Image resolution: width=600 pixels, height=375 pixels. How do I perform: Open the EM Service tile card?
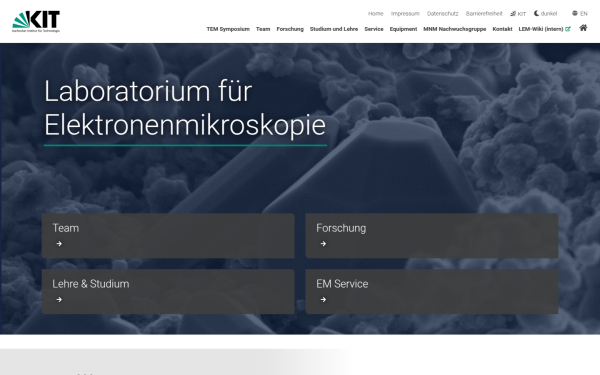(x=432, y=292)
